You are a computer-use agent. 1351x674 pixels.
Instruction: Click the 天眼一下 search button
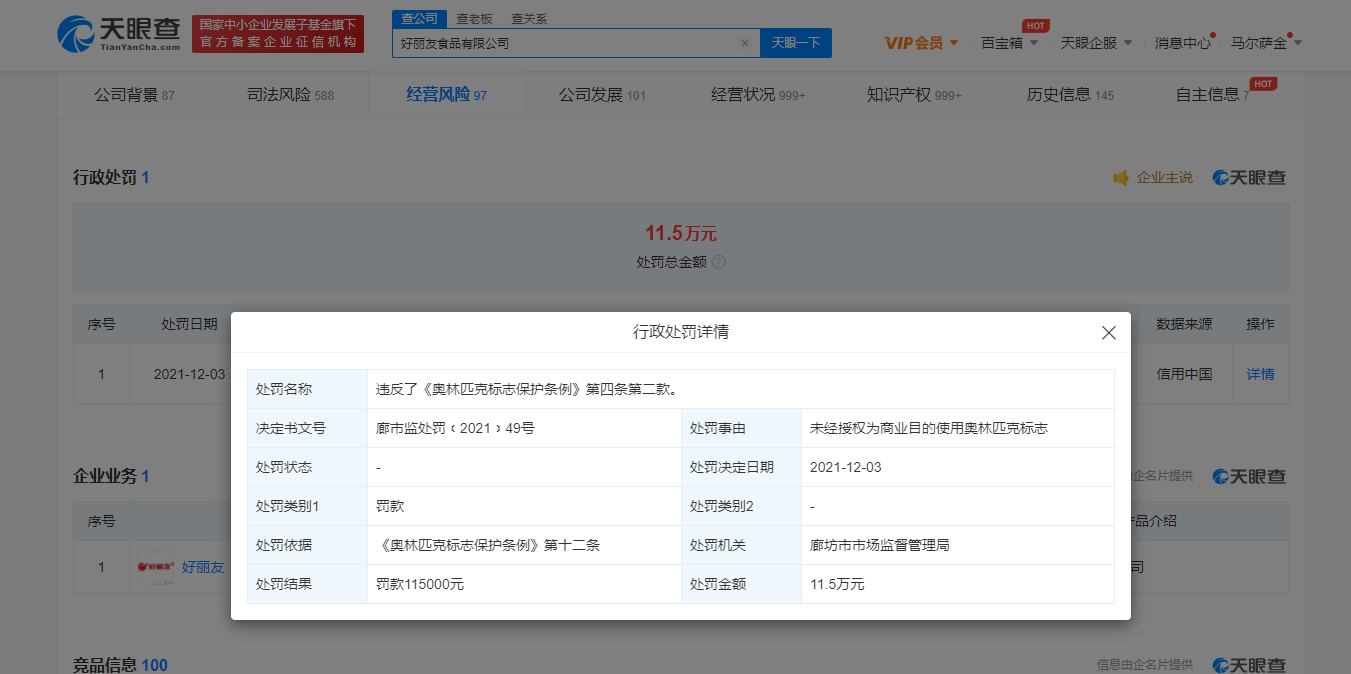796,43
